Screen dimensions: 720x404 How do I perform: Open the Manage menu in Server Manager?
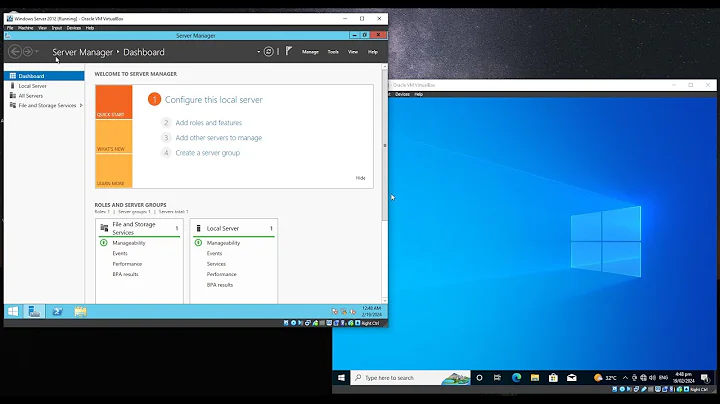point(310,52)
